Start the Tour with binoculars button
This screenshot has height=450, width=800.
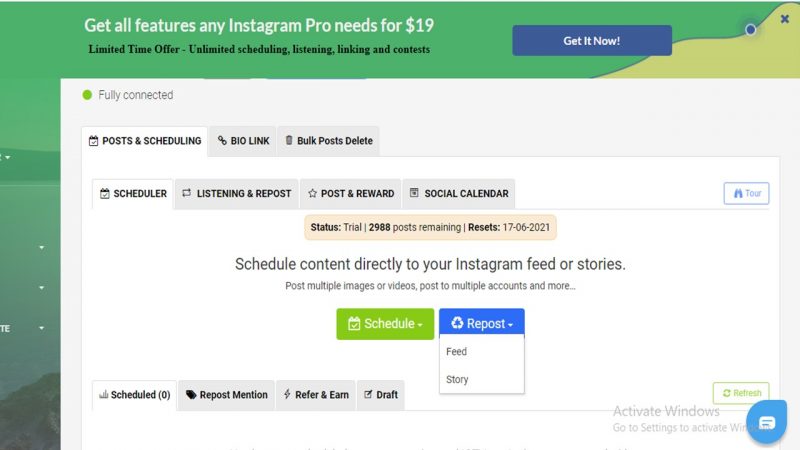(x=746, y=193)
